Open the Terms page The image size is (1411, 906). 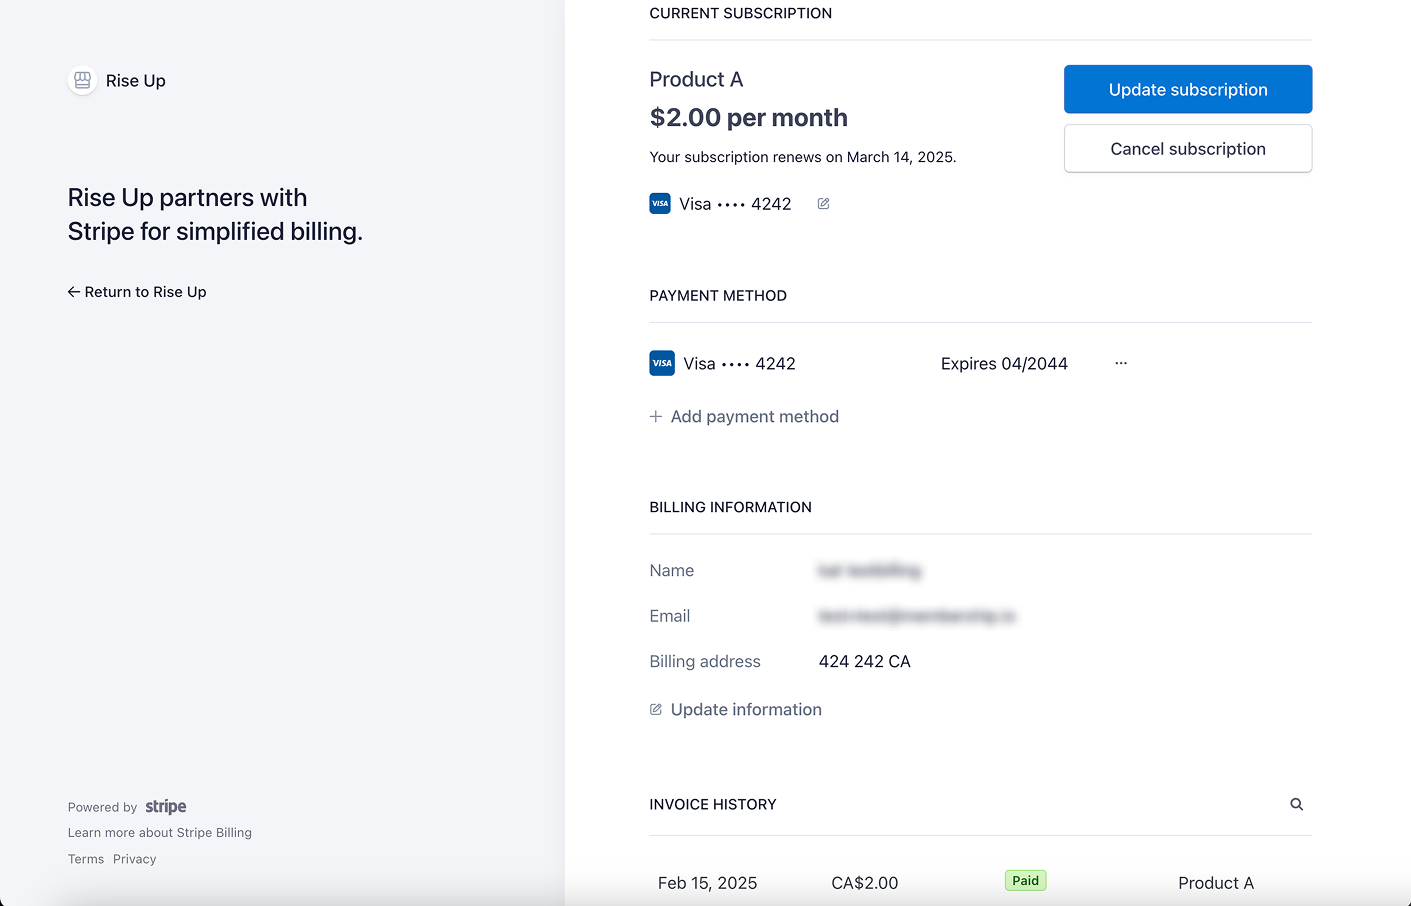(85, 858)
